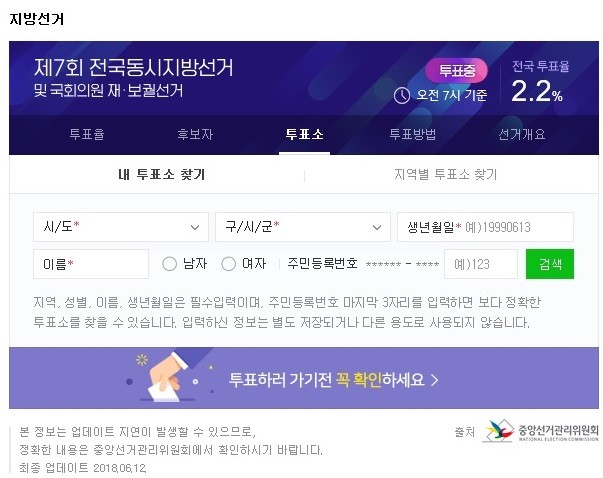The image size is (603, 478).
Task: Switch to the 후보자 tab
Action: coord(195,134)
